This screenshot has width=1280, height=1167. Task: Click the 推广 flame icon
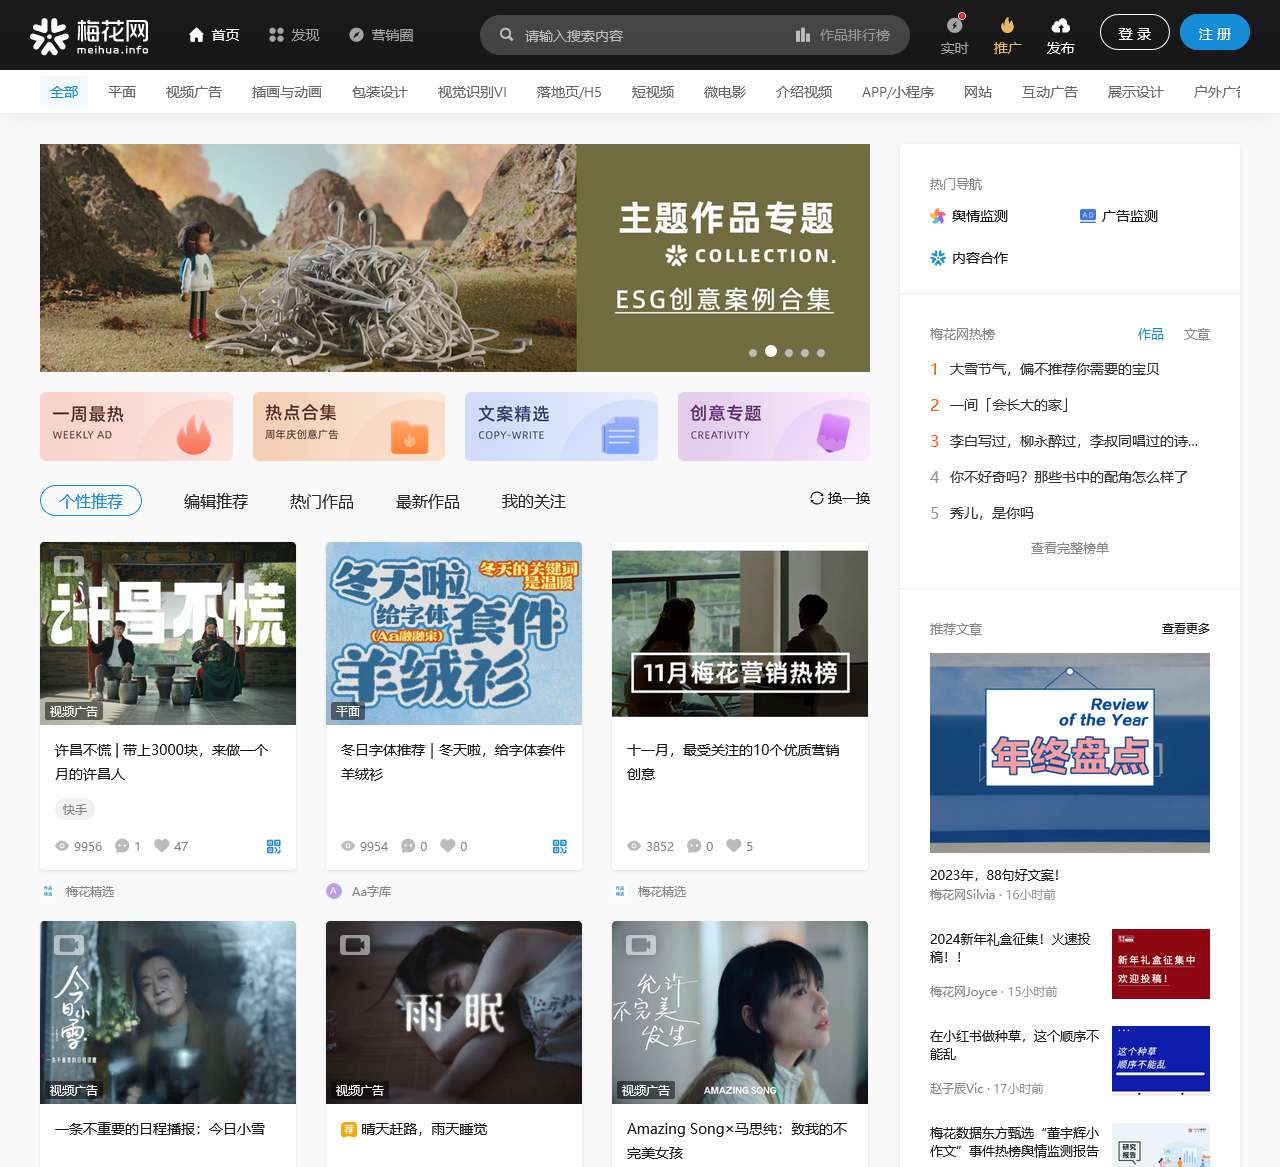click(x=1007, y=26)
